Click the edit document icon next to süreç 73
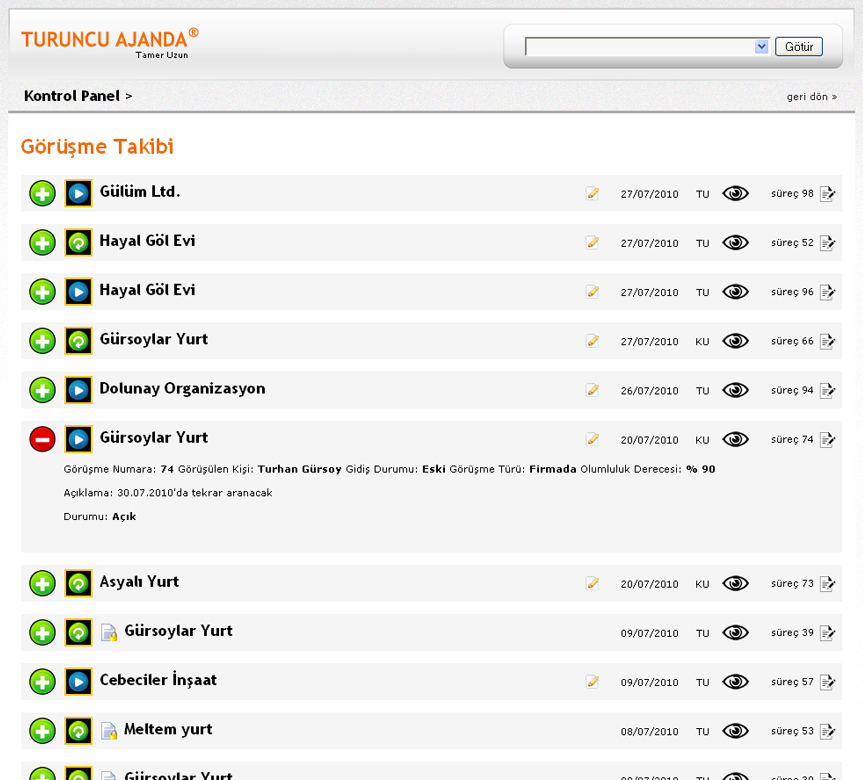 [827, 584]
